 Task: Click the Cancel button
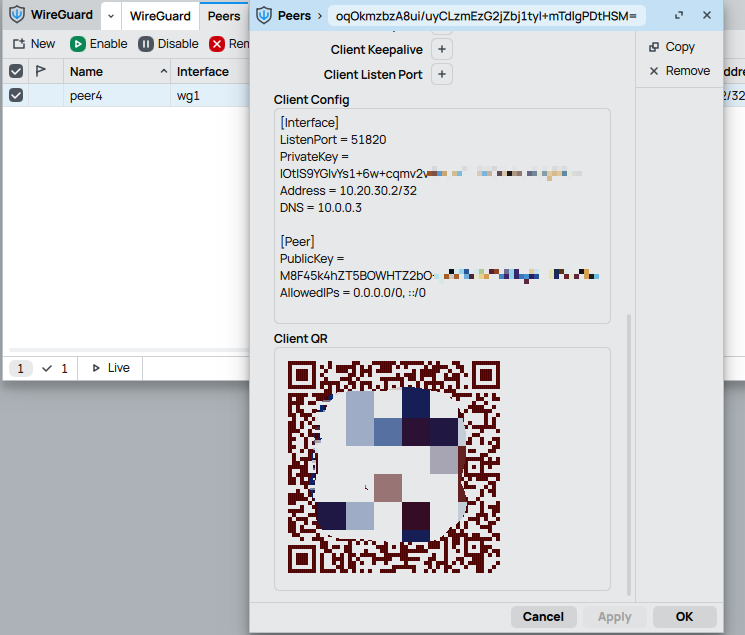[544, 616]
